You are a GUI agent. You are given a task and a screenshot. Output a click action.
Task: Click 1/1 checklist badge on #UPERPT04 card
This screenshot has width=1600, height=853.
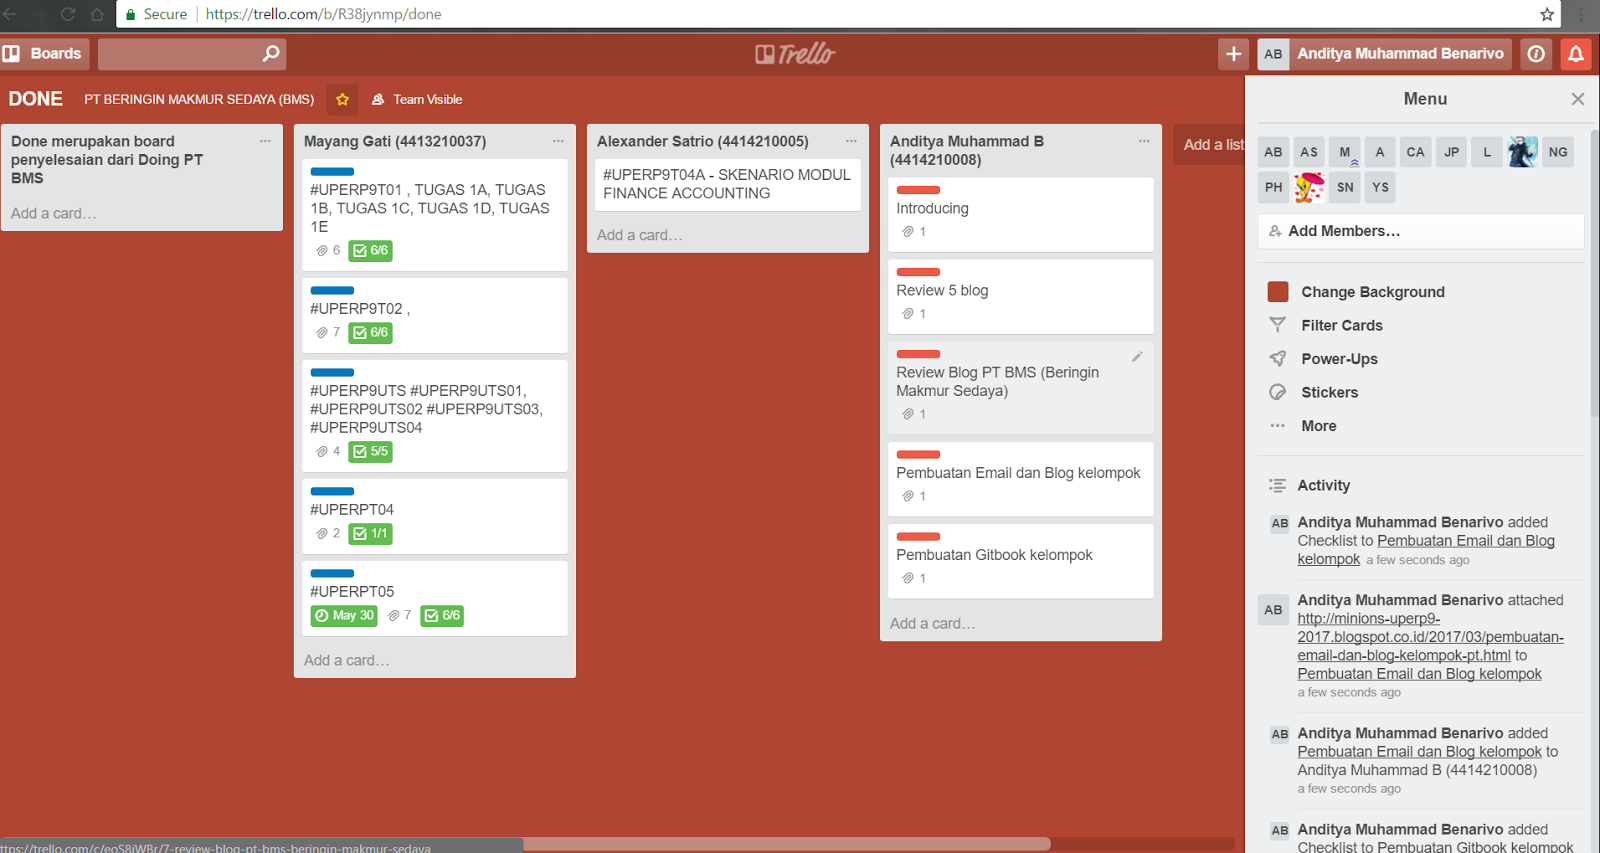[x=370, y=534]
